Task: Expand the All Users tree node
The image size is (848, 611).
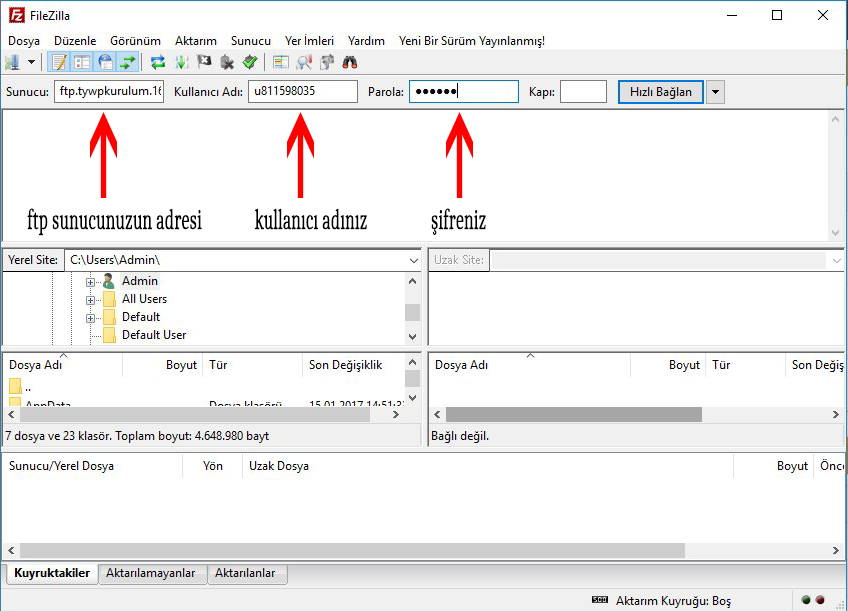Action: pos(90,300)
